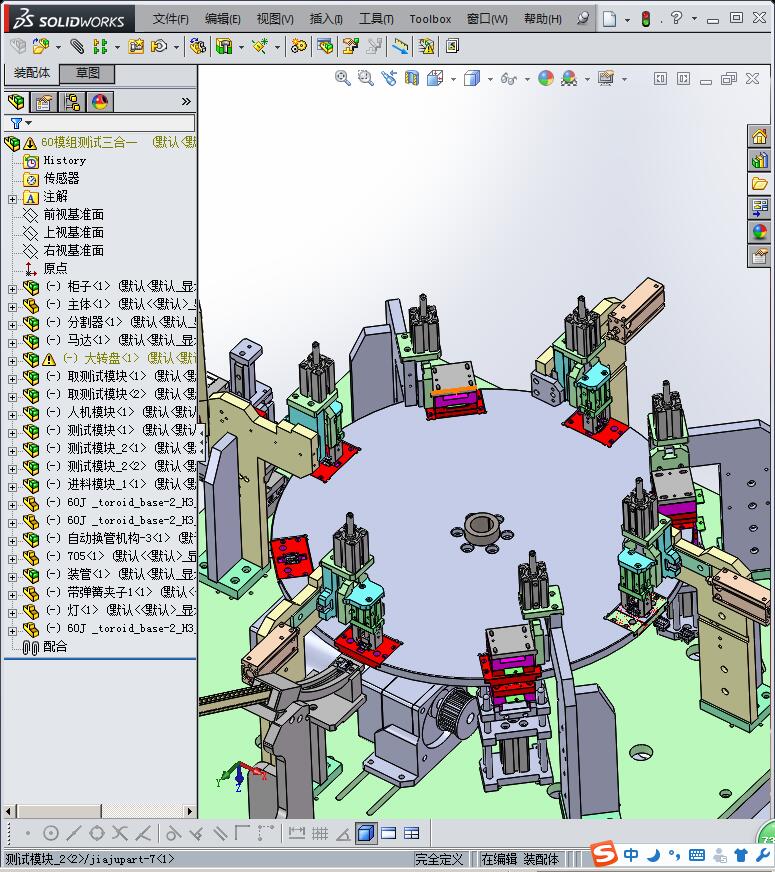Image resolution: width=775 pixels, height=872 pixels.
Task: Select the 前视基准面 plane
Action: 73,215
